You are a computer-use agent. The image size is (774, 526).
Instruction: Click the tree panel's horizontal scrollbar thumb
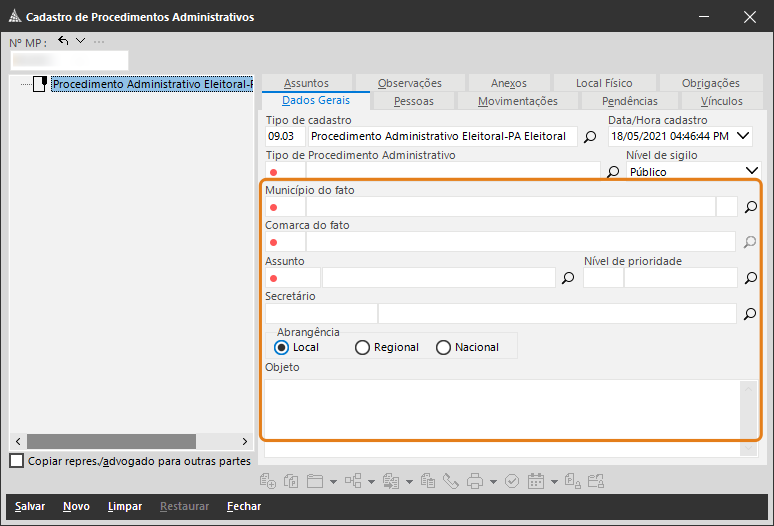click(x=112, y=441)
